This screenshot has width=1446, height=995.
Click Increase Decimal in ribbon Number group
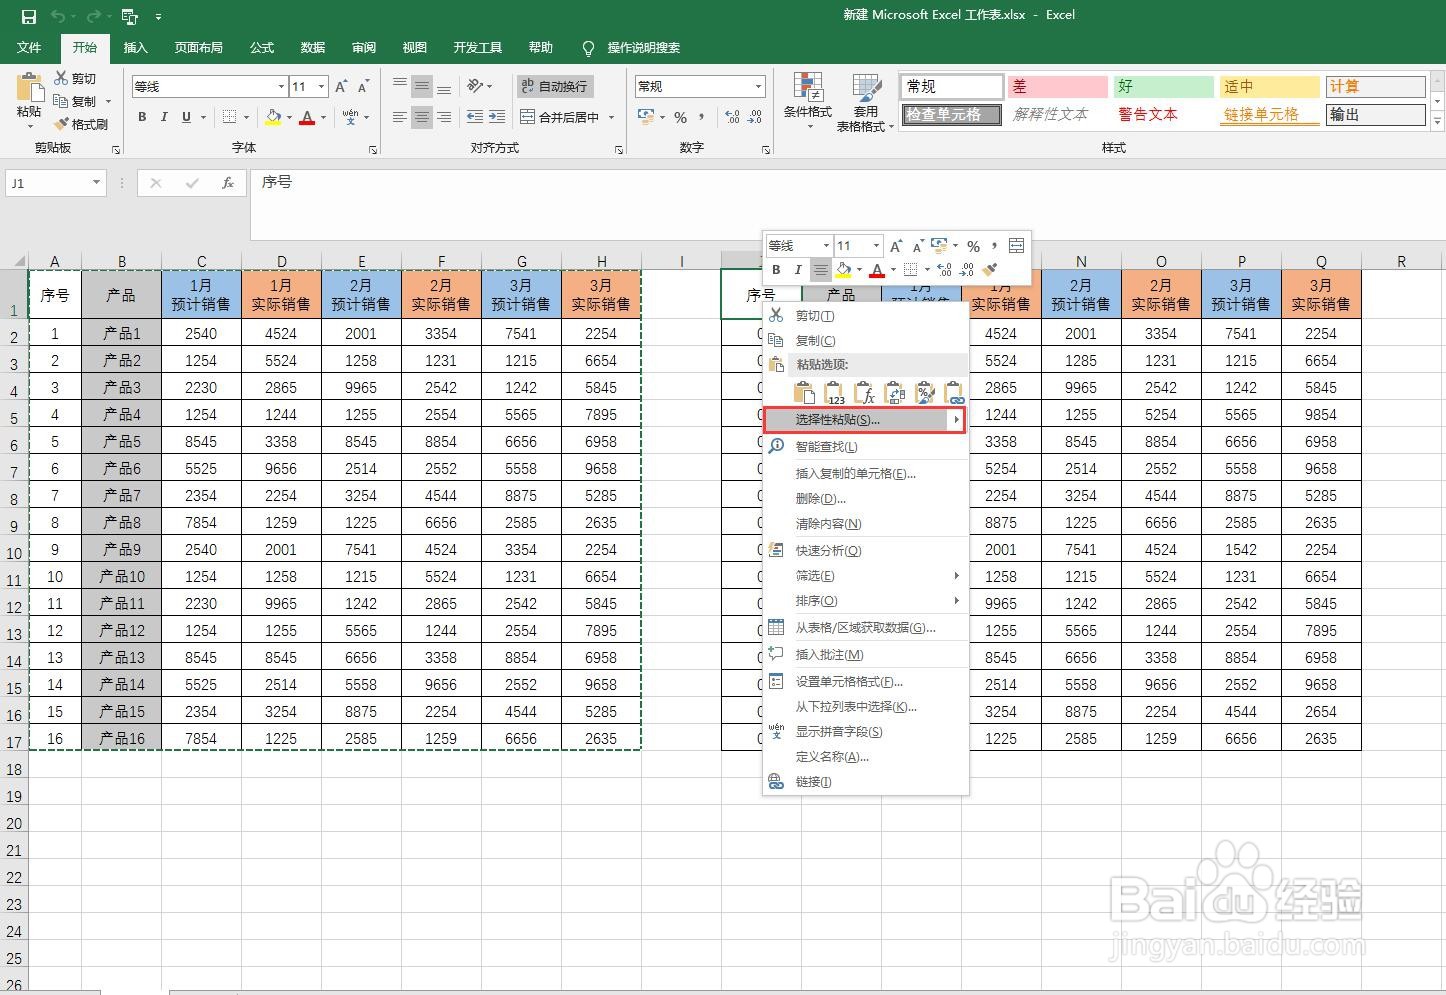732,117
